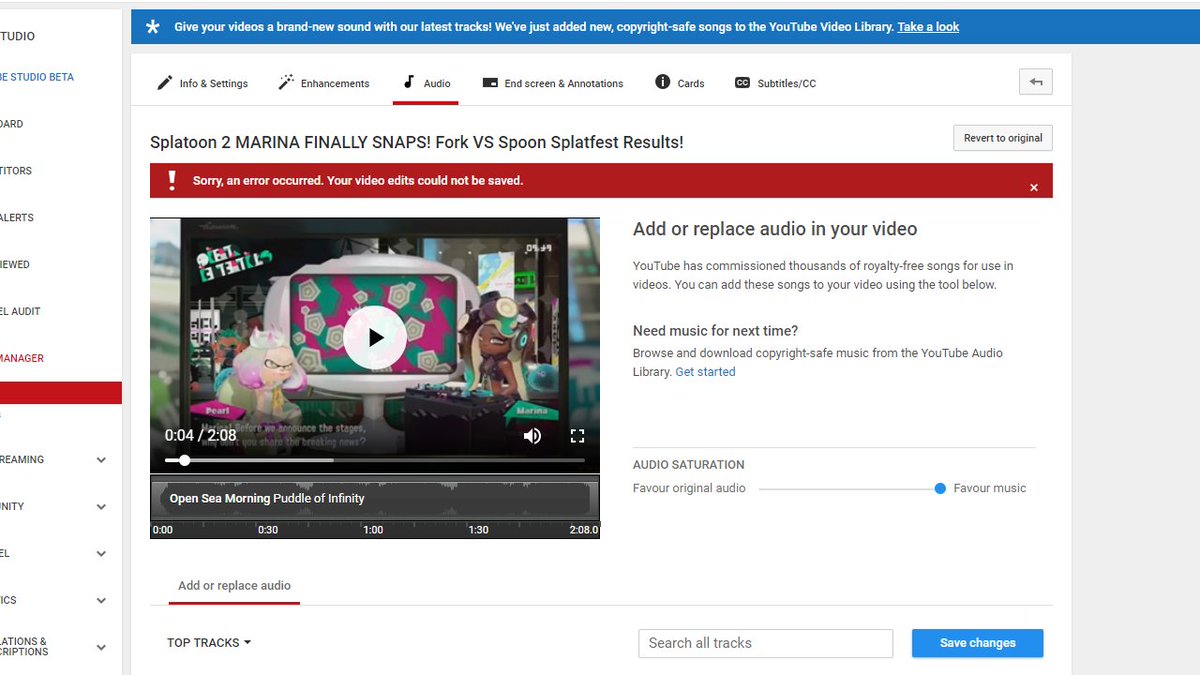Switch to the Enhancements tab

324,83
